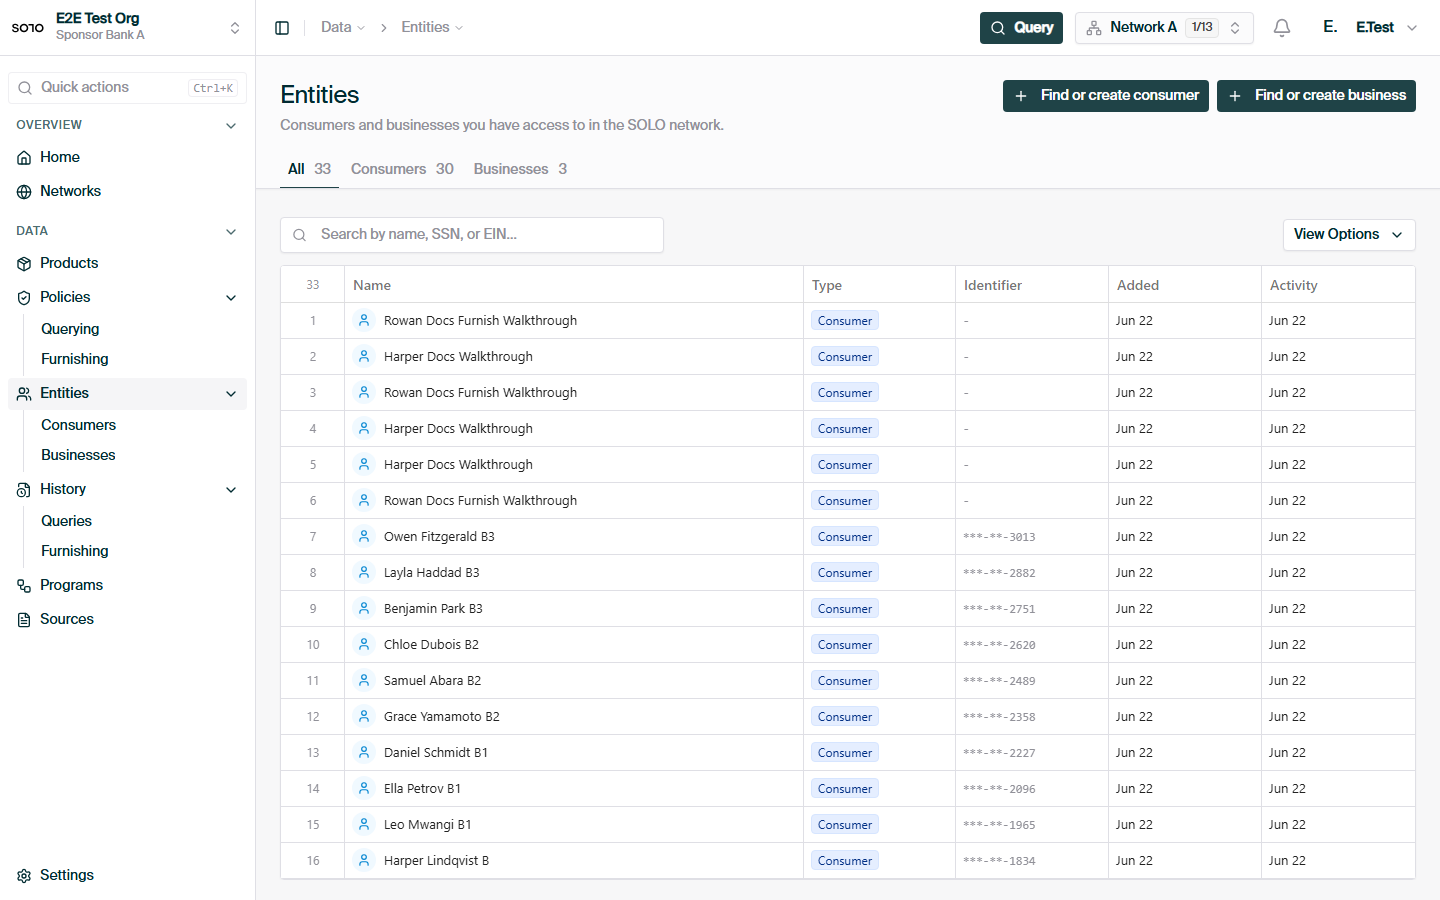The width and height of the screenshot is (1440, 900).
Task: Click the Sources document icon
Action: click(24, 620)
